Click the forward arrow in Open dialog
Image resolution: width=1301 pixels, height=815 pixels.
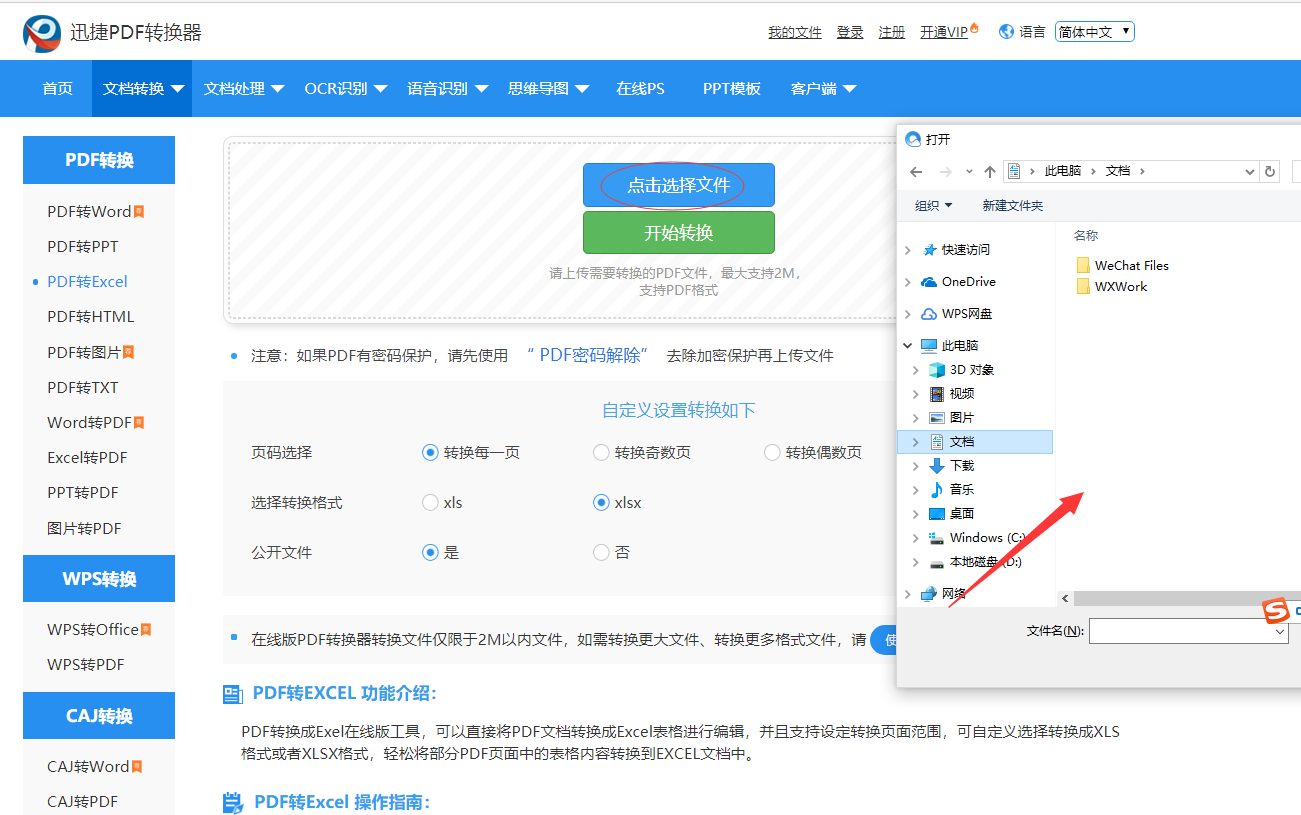946,172
